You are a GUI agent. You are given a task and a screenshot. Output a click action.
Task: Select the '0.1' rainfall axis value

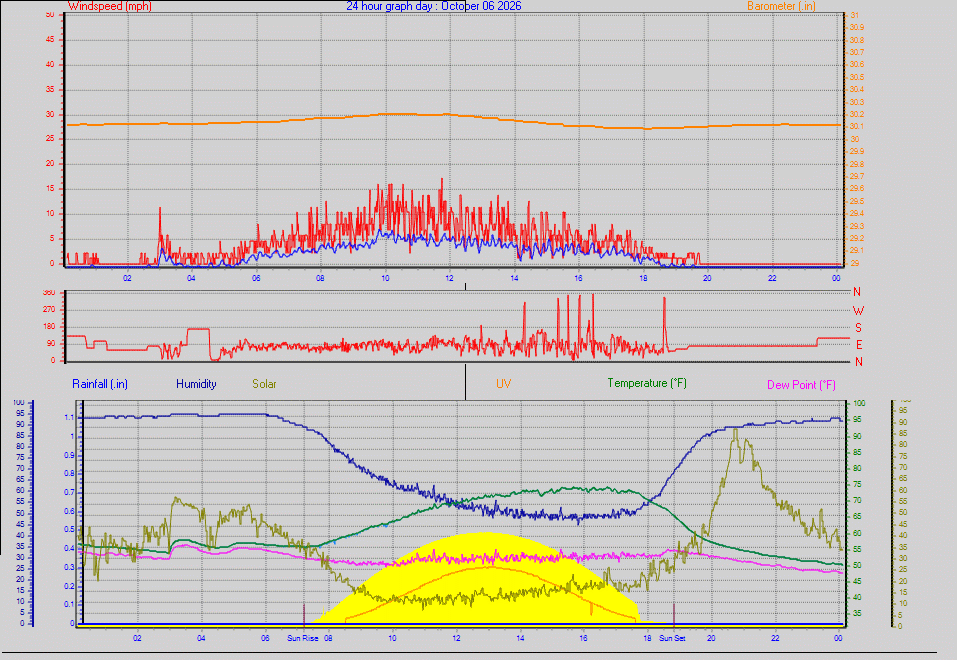[x=69, y=604]
